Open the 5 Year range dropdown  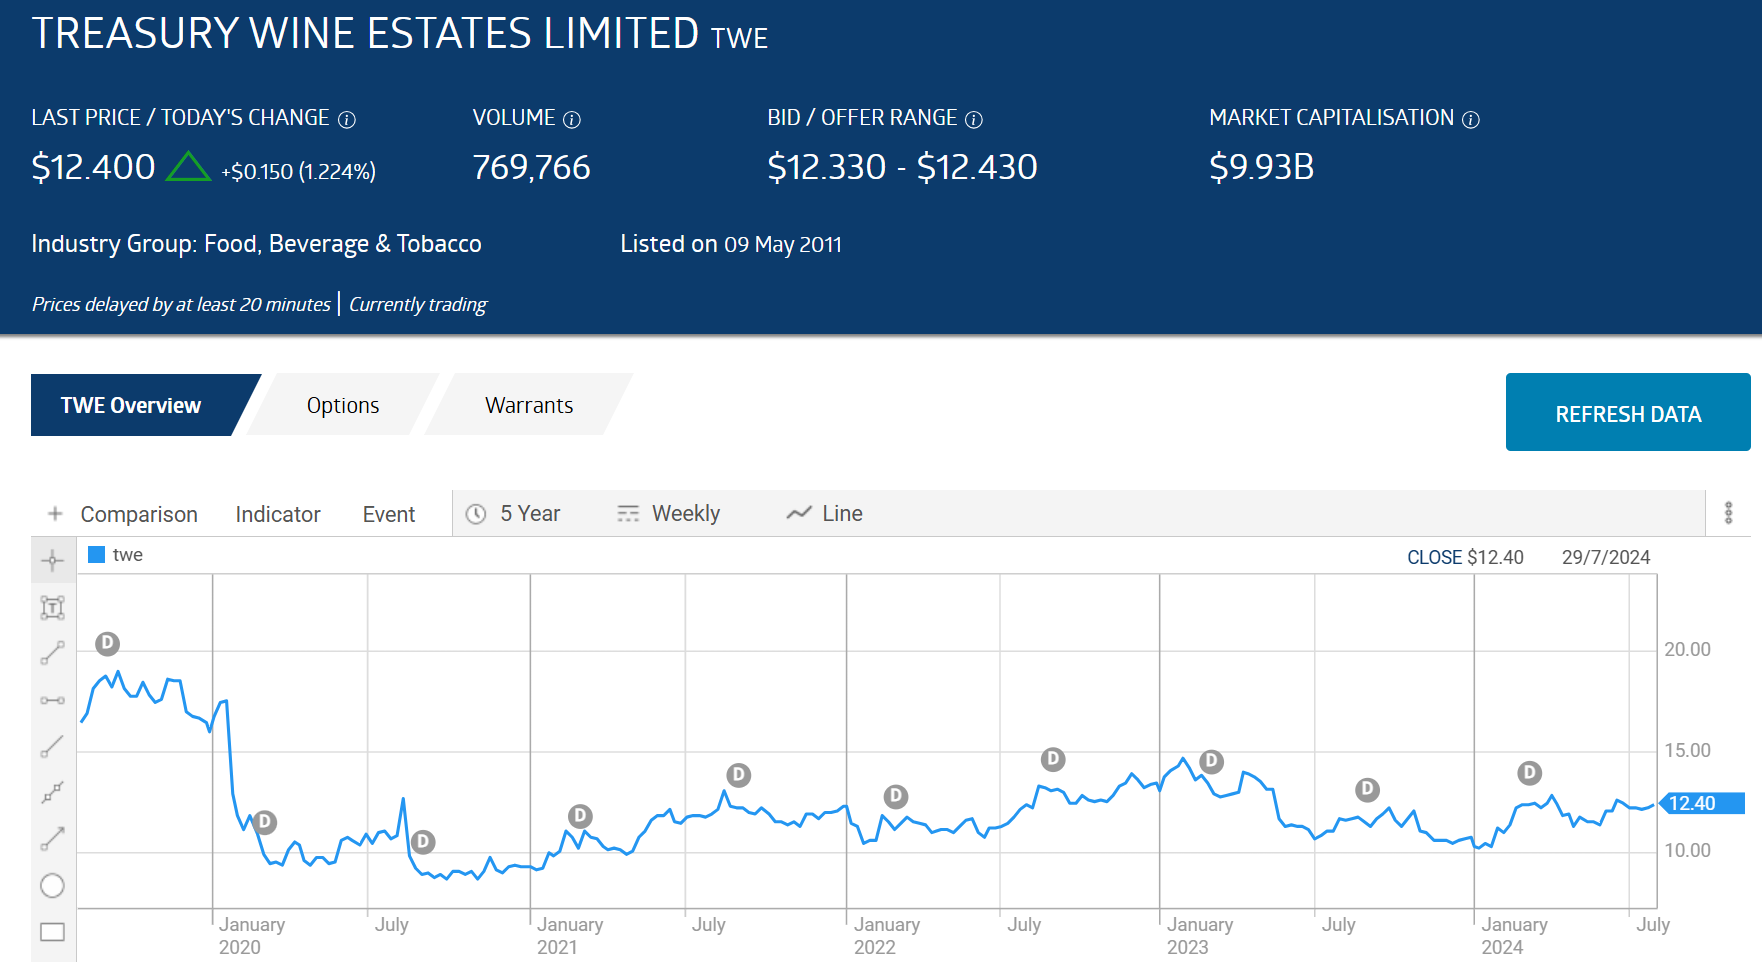[x=514, y=514]
